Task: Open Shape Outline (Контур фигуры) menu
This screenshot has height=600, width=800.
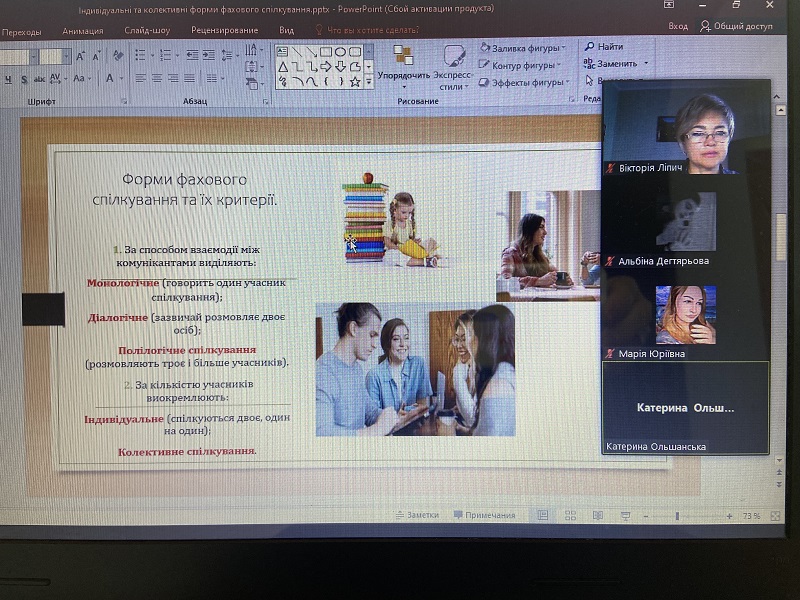Action: [x=520, y=65]
